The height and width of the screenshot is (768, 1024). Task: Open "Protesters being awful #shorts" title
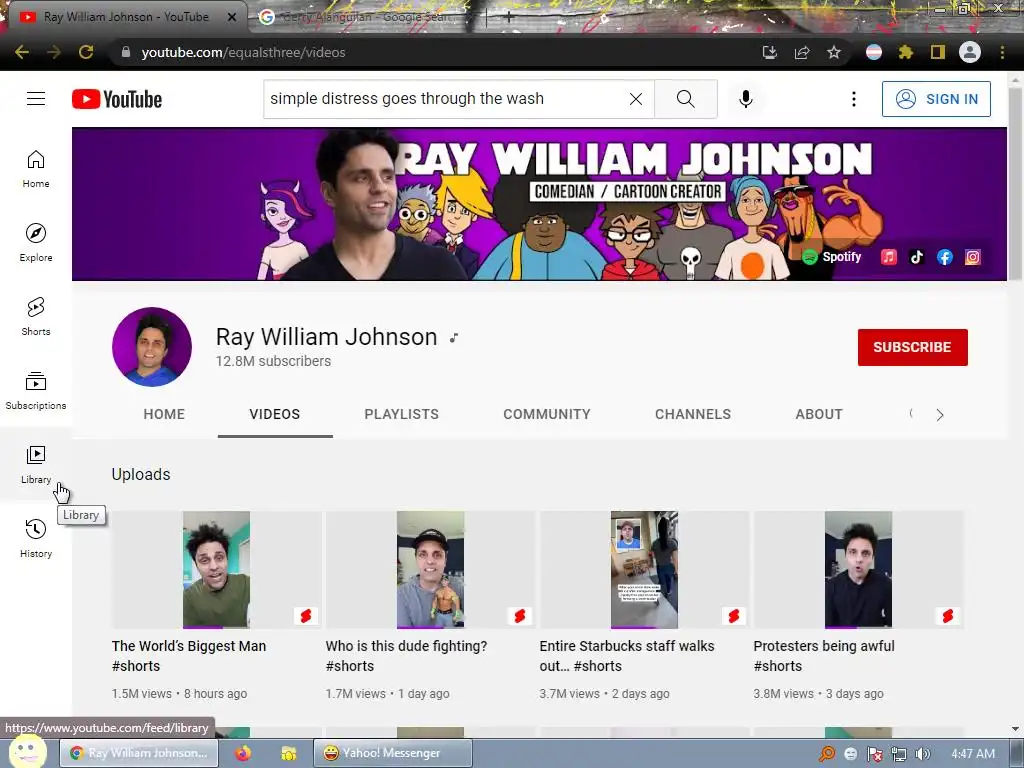pos(824,656)
